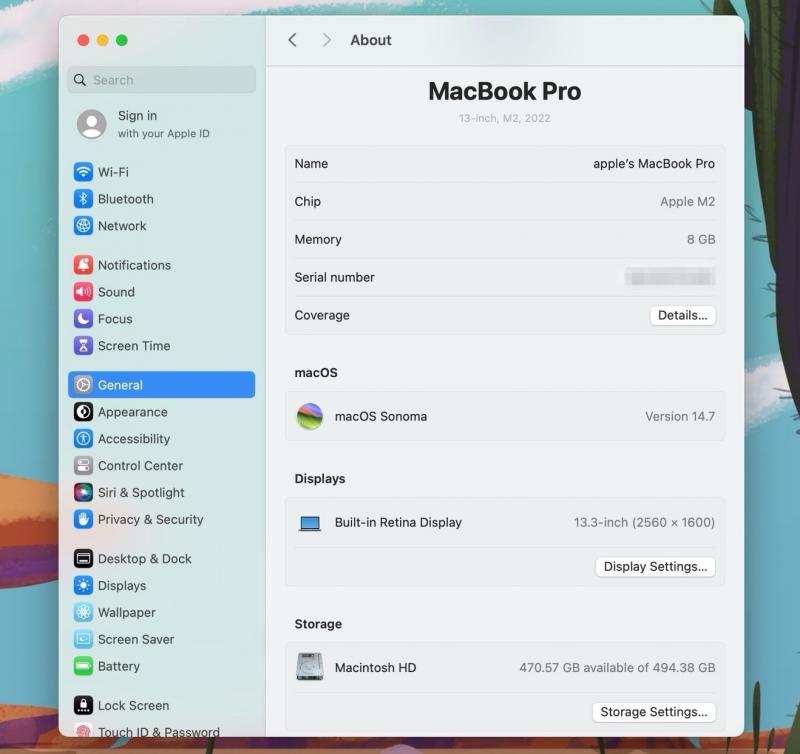Click the Apple M2 chip value
Viewport: 800px width, 754px height.
click(x=687, y=202)
